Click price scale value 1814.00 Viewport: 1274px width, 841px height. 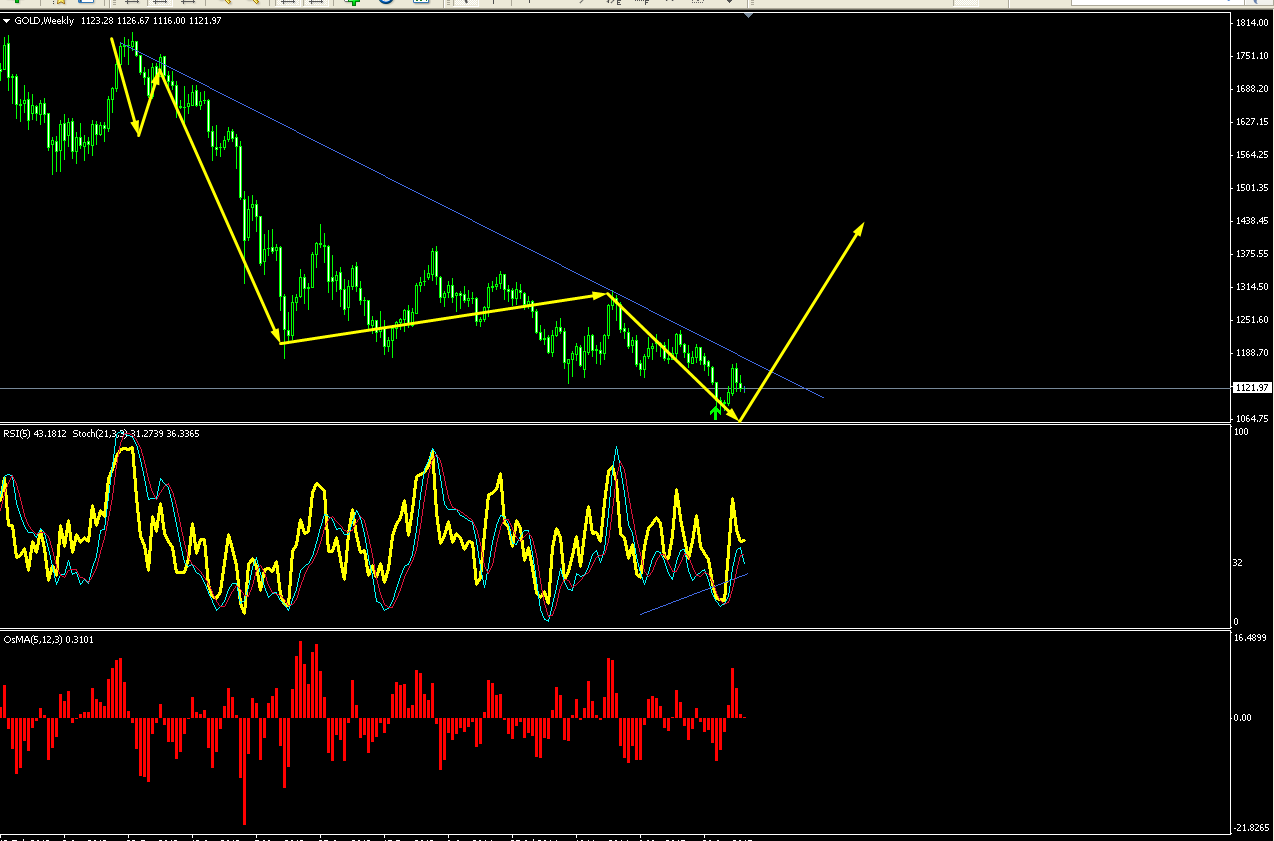(1250, 22)
